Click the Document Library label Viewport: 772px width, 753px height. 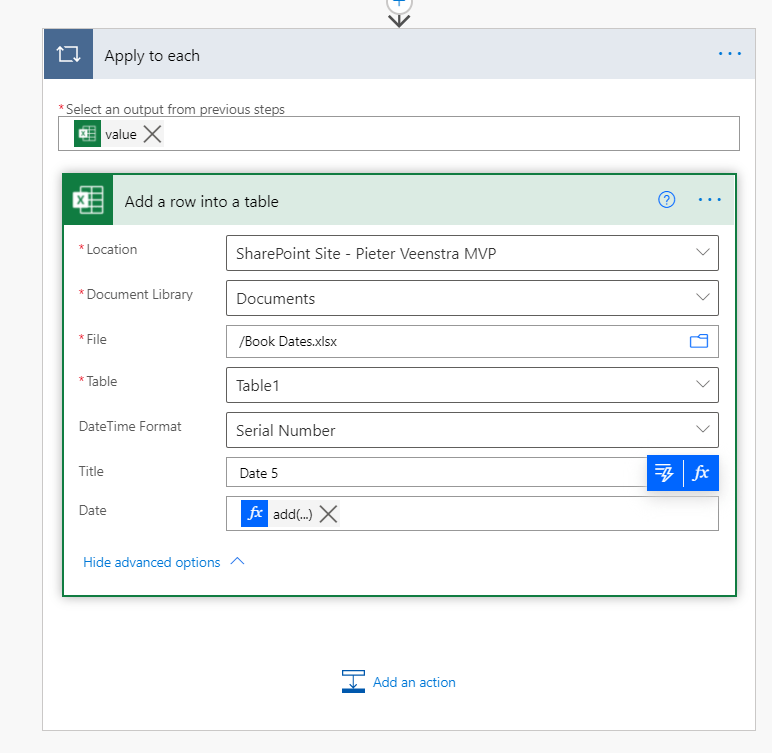140,294
